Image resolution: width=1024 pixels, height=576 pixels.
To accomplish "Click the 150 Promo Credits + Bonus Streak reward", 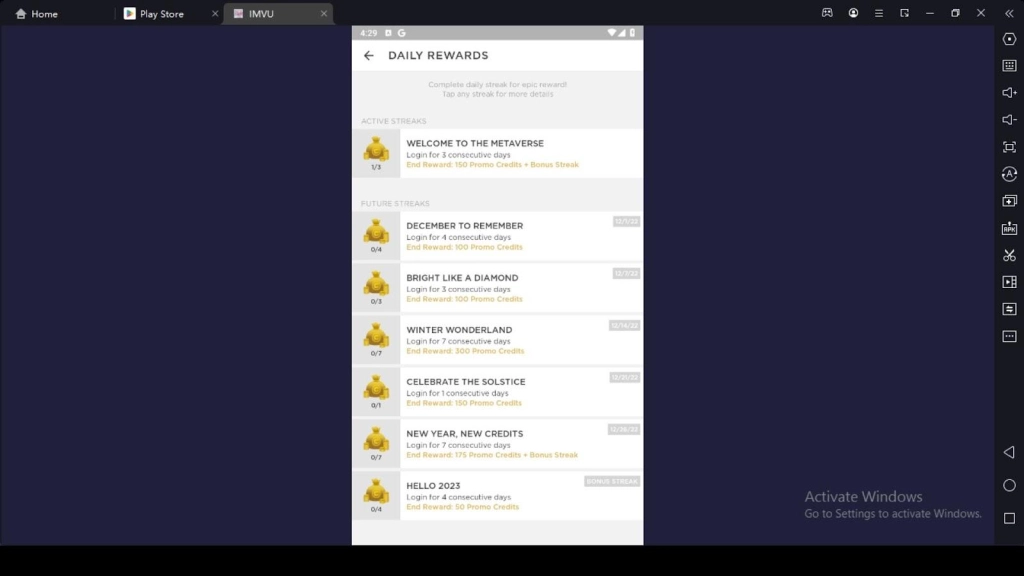I will pos(492,165).
